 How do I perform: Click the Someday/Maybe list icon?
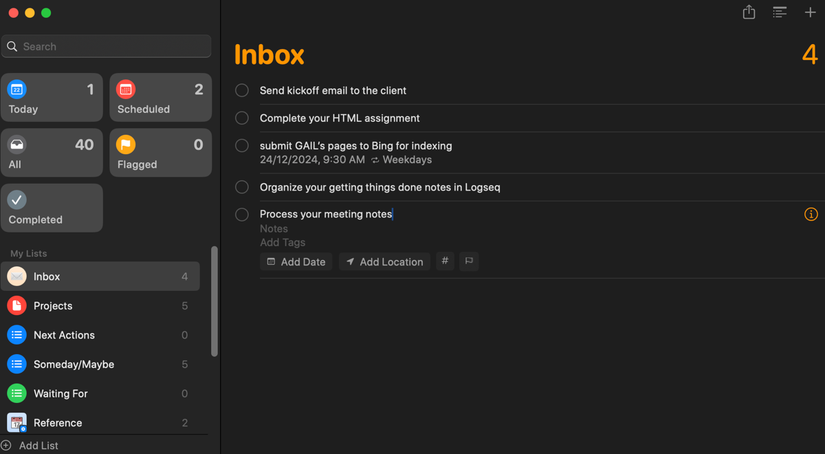(x=17, y=364)
